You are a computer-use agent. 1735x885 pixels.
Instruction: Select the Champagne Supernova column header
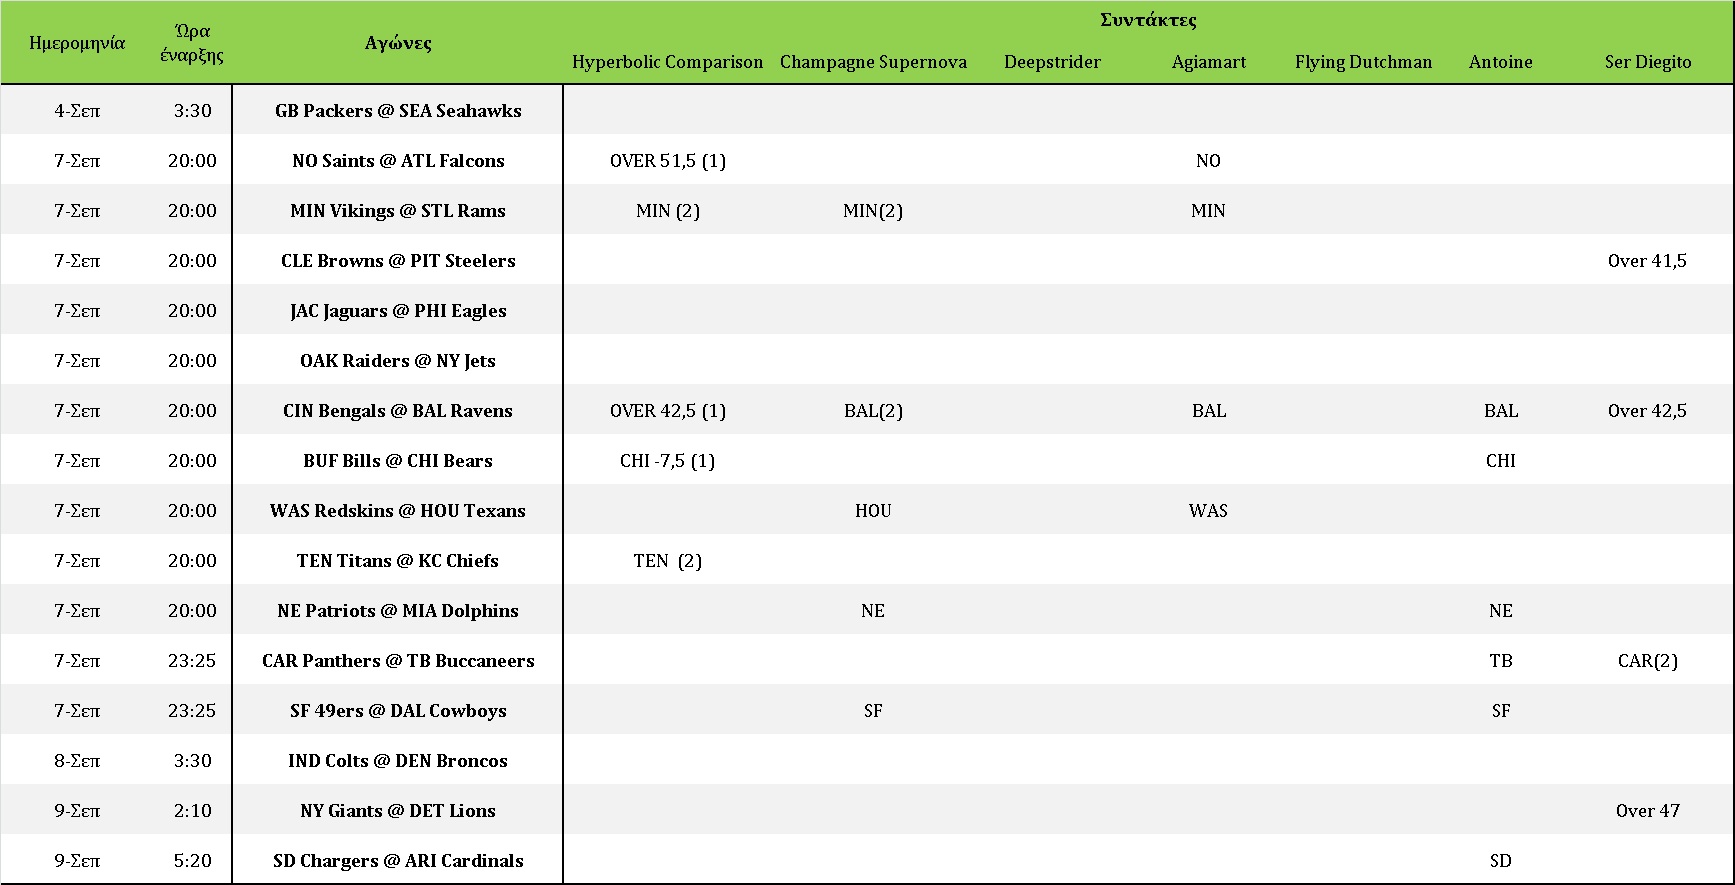873,62
